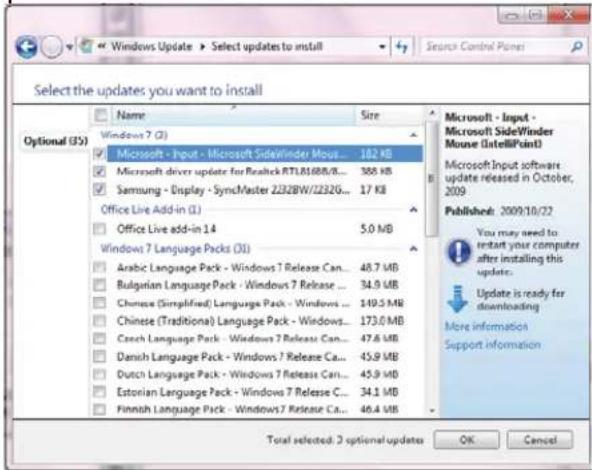Check the Bulgarian Language Pack box
This screenshot has width=592, height=470.
(100, 285)
